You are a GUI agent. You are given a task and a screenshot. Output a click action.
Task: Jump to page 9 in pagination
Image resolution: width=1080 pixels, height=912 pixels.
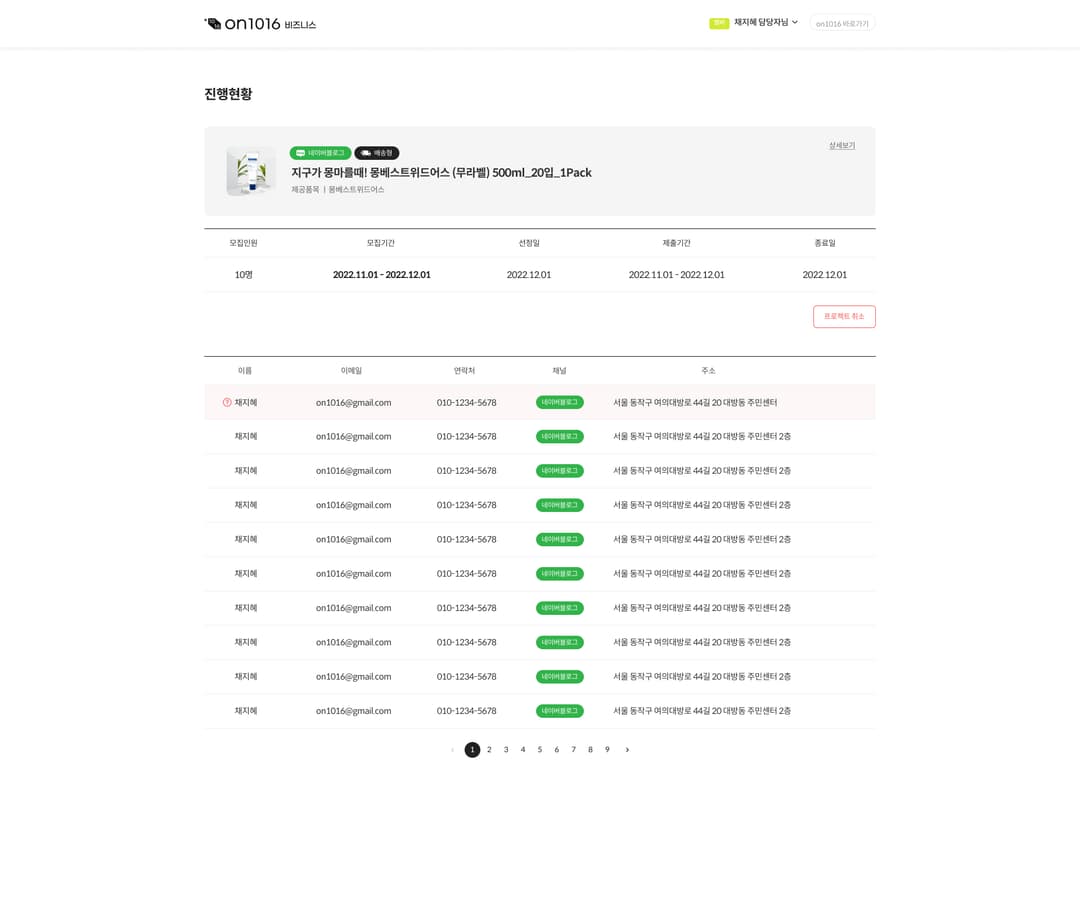607,750
